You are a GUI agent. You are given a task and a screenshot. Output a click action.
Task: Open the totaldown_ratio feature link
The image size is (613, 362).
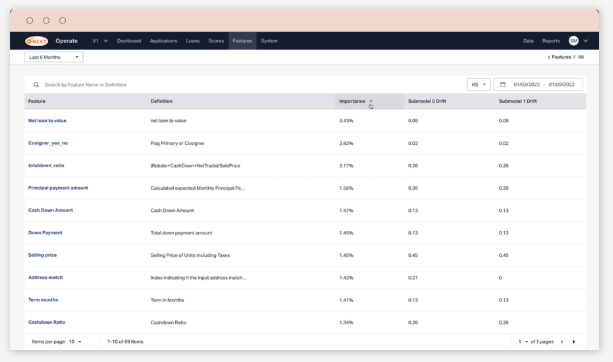[46, 165]
